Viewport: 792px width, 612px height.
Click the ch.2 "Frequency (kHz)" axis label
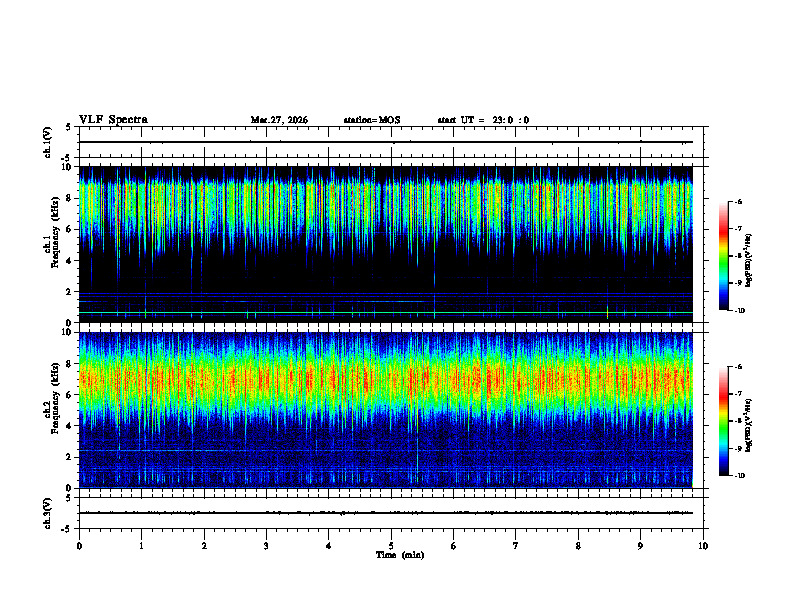[55, 398]
